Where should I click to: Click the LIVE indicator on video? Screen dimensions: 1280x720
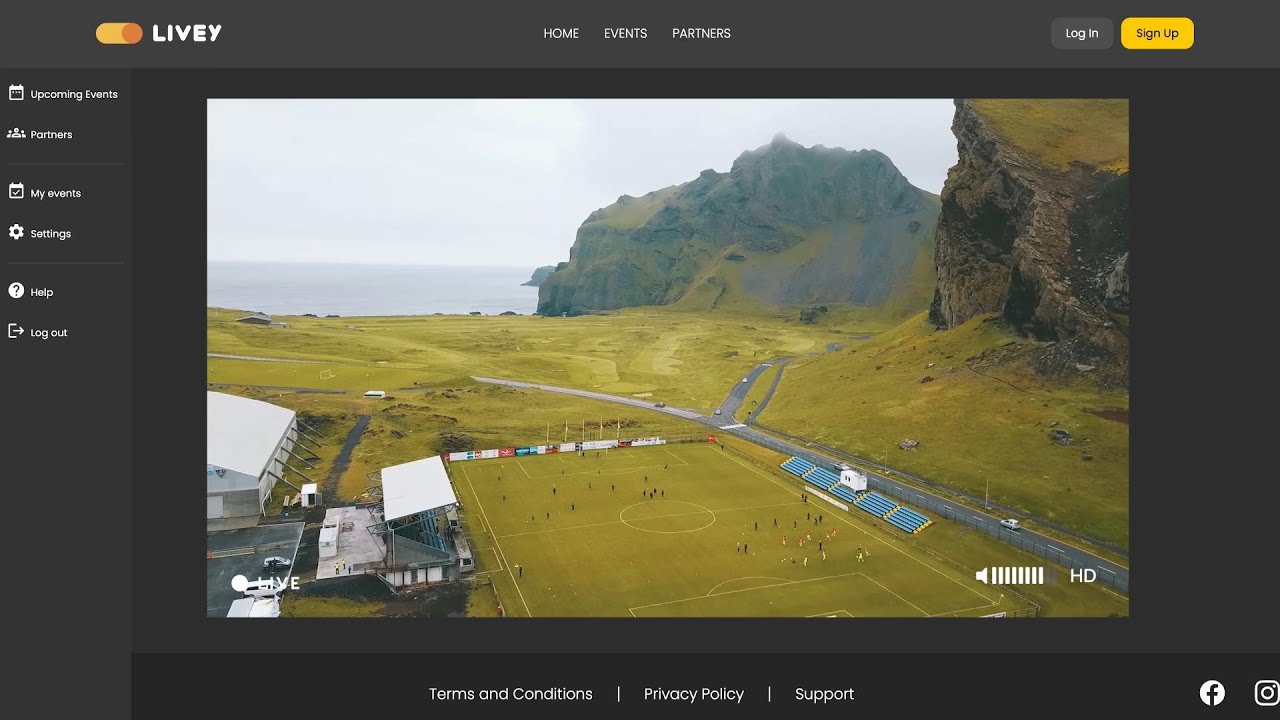(265, 583)
